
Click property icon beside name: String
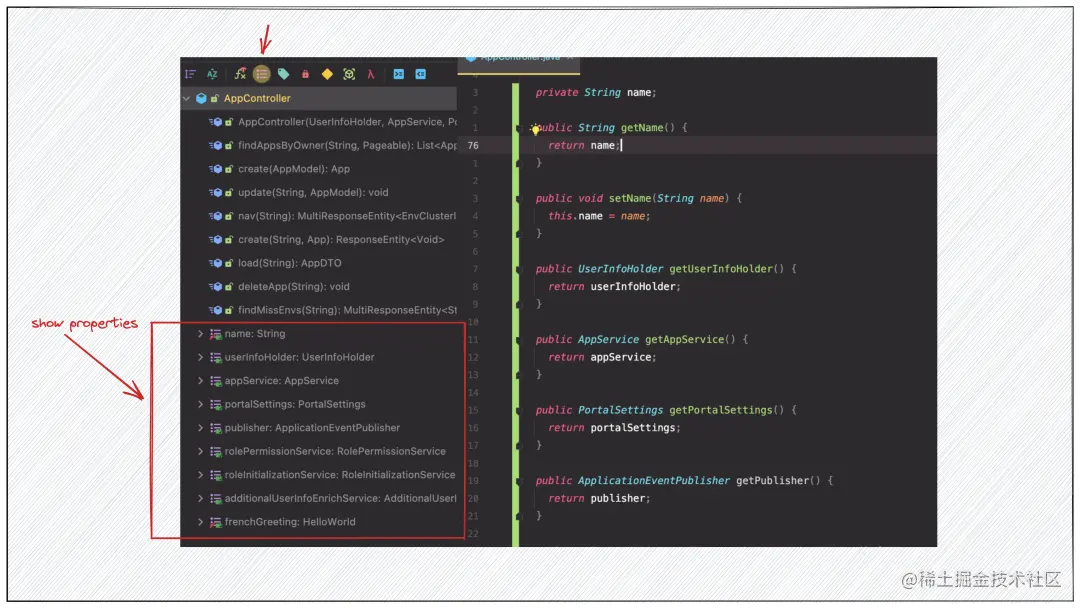216,334
